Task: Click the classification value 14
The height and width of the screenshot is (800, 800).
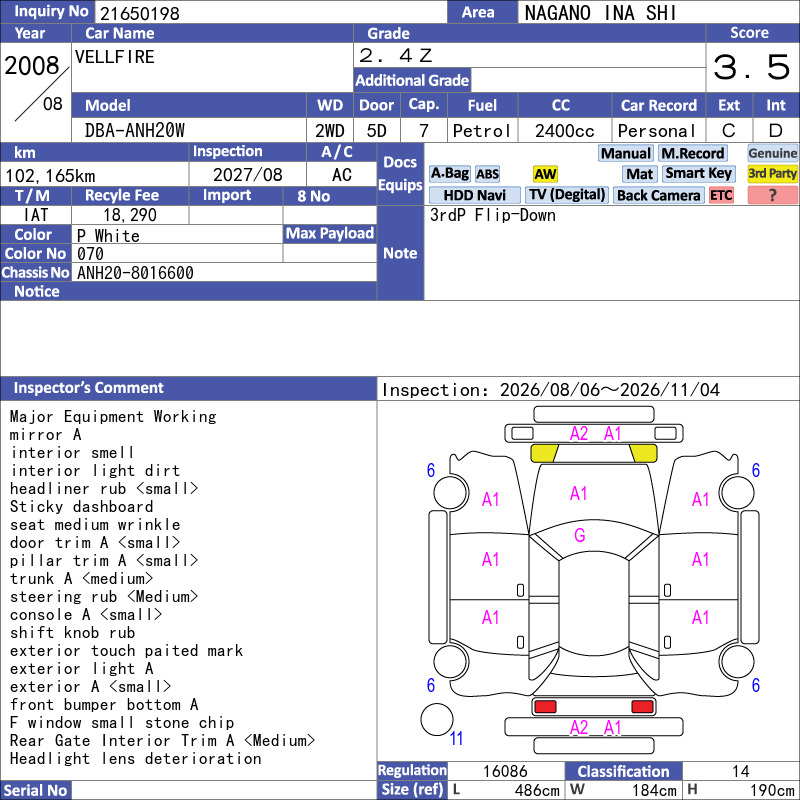Action: click(x=740, y=771)
